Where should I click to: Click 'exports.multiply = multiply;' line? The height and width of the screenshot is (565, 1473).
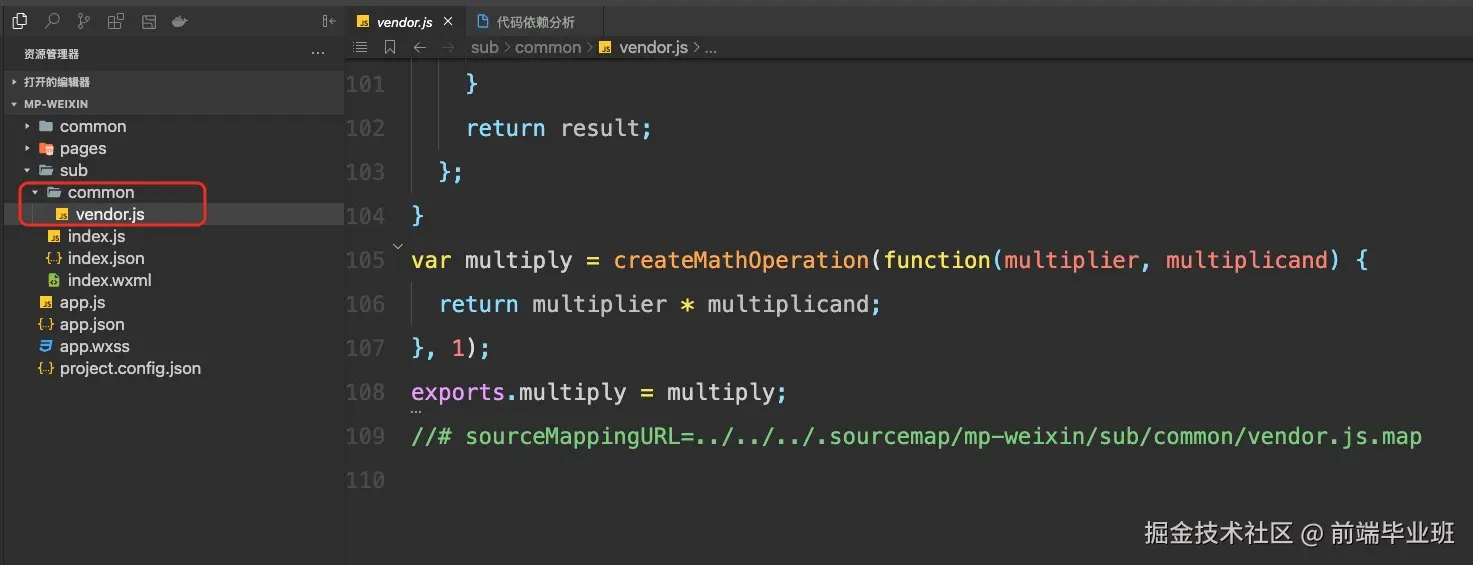click(x=599, y=392)
